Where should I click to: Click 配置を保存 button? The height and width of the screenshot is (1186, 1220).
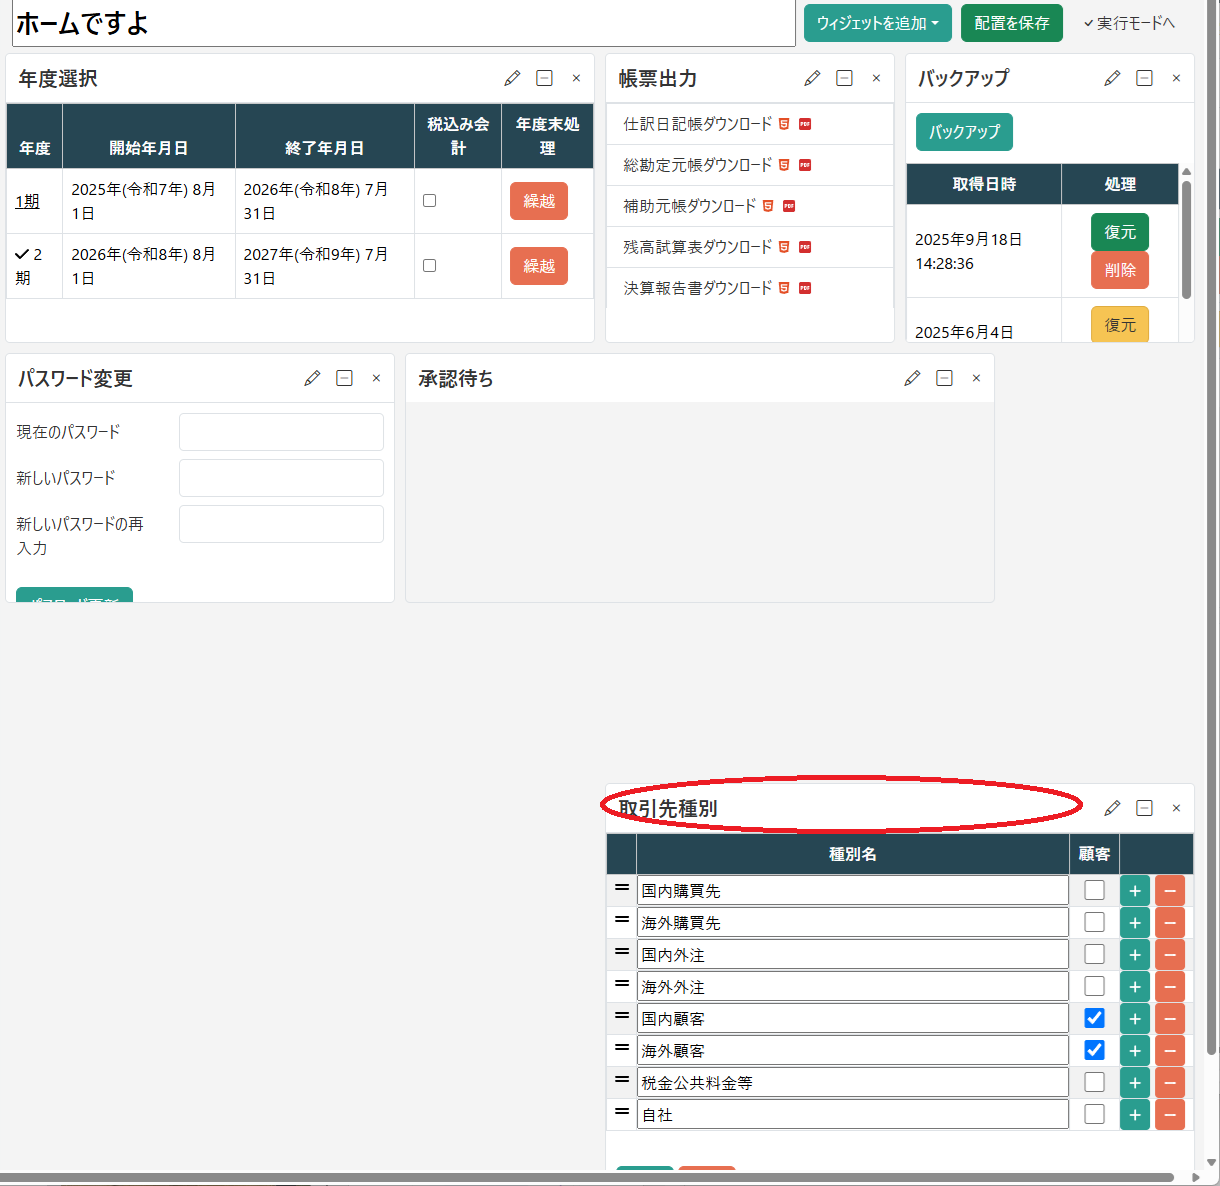[x=1011, y=23]
